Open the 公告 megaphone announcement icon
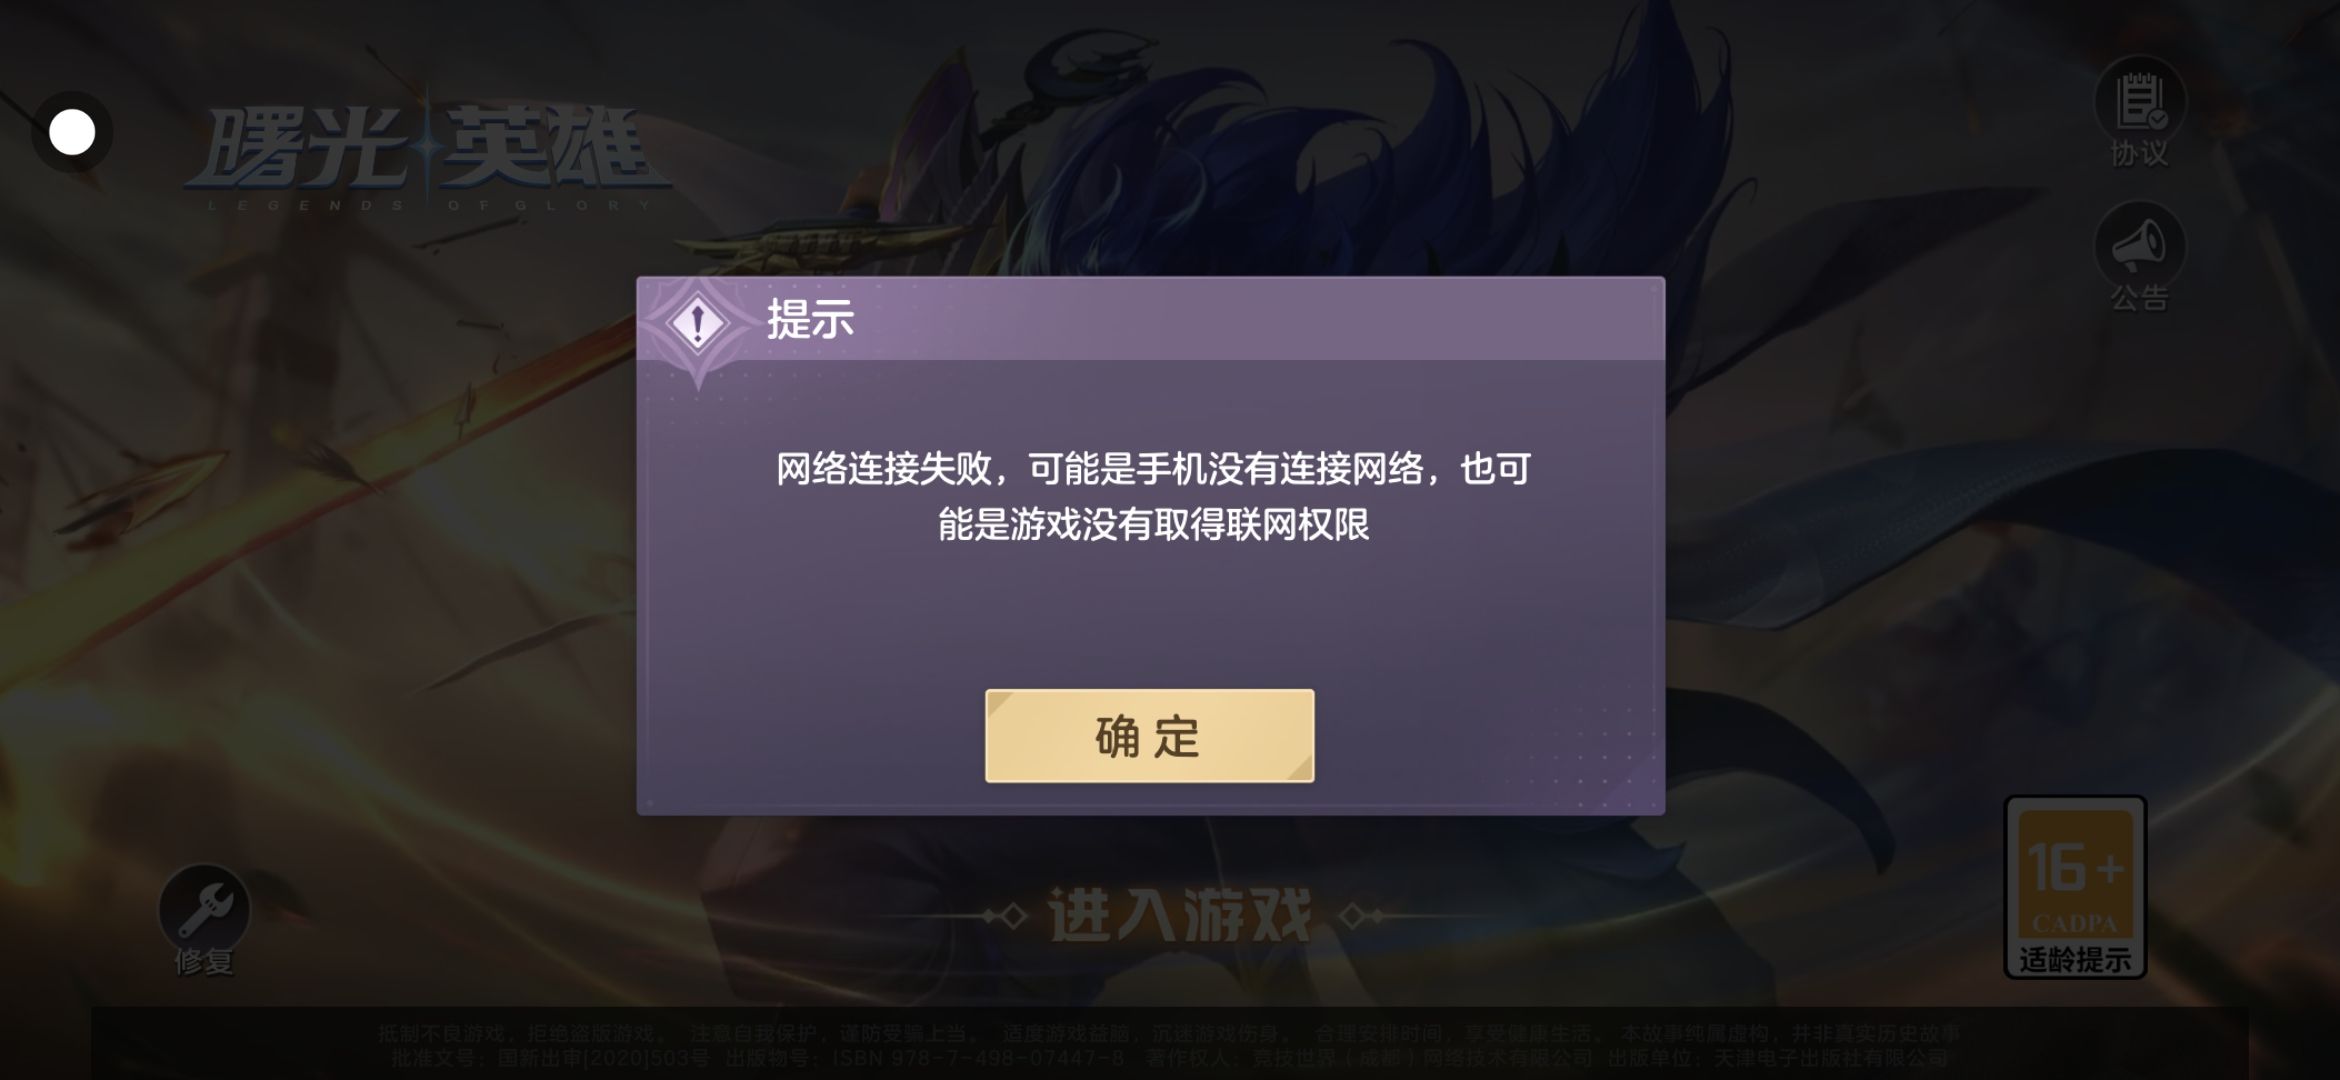 tap(2140, 245)
